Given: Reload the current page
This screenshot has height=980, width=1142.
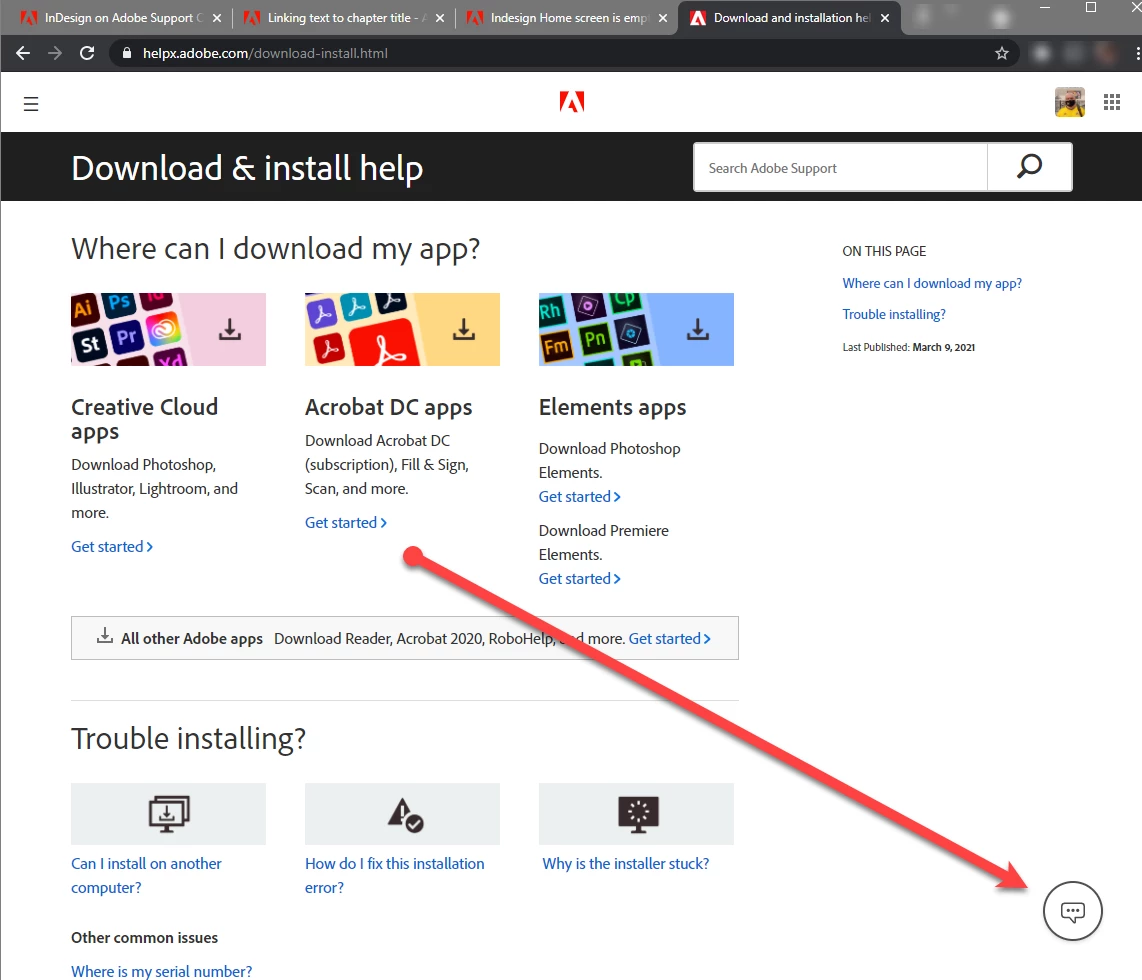Looking at the screenshot, I should tap(87, 53).
